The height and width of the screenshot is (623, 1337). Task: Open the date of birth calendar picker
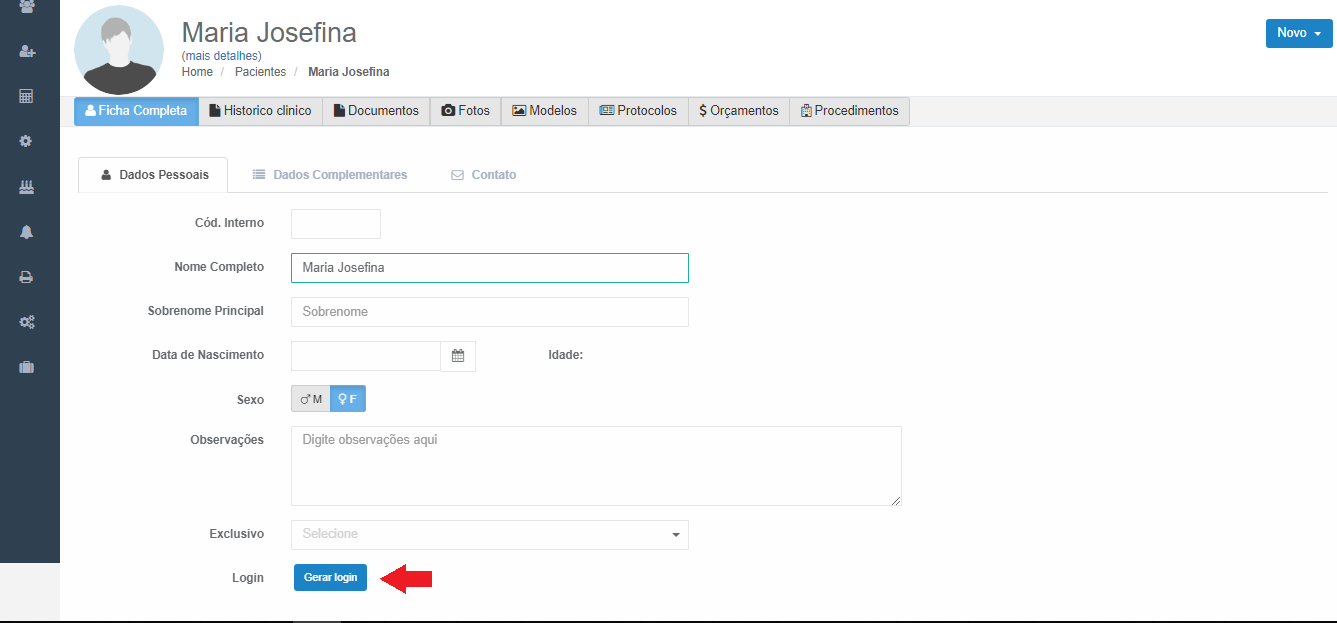tap(458, 356)
